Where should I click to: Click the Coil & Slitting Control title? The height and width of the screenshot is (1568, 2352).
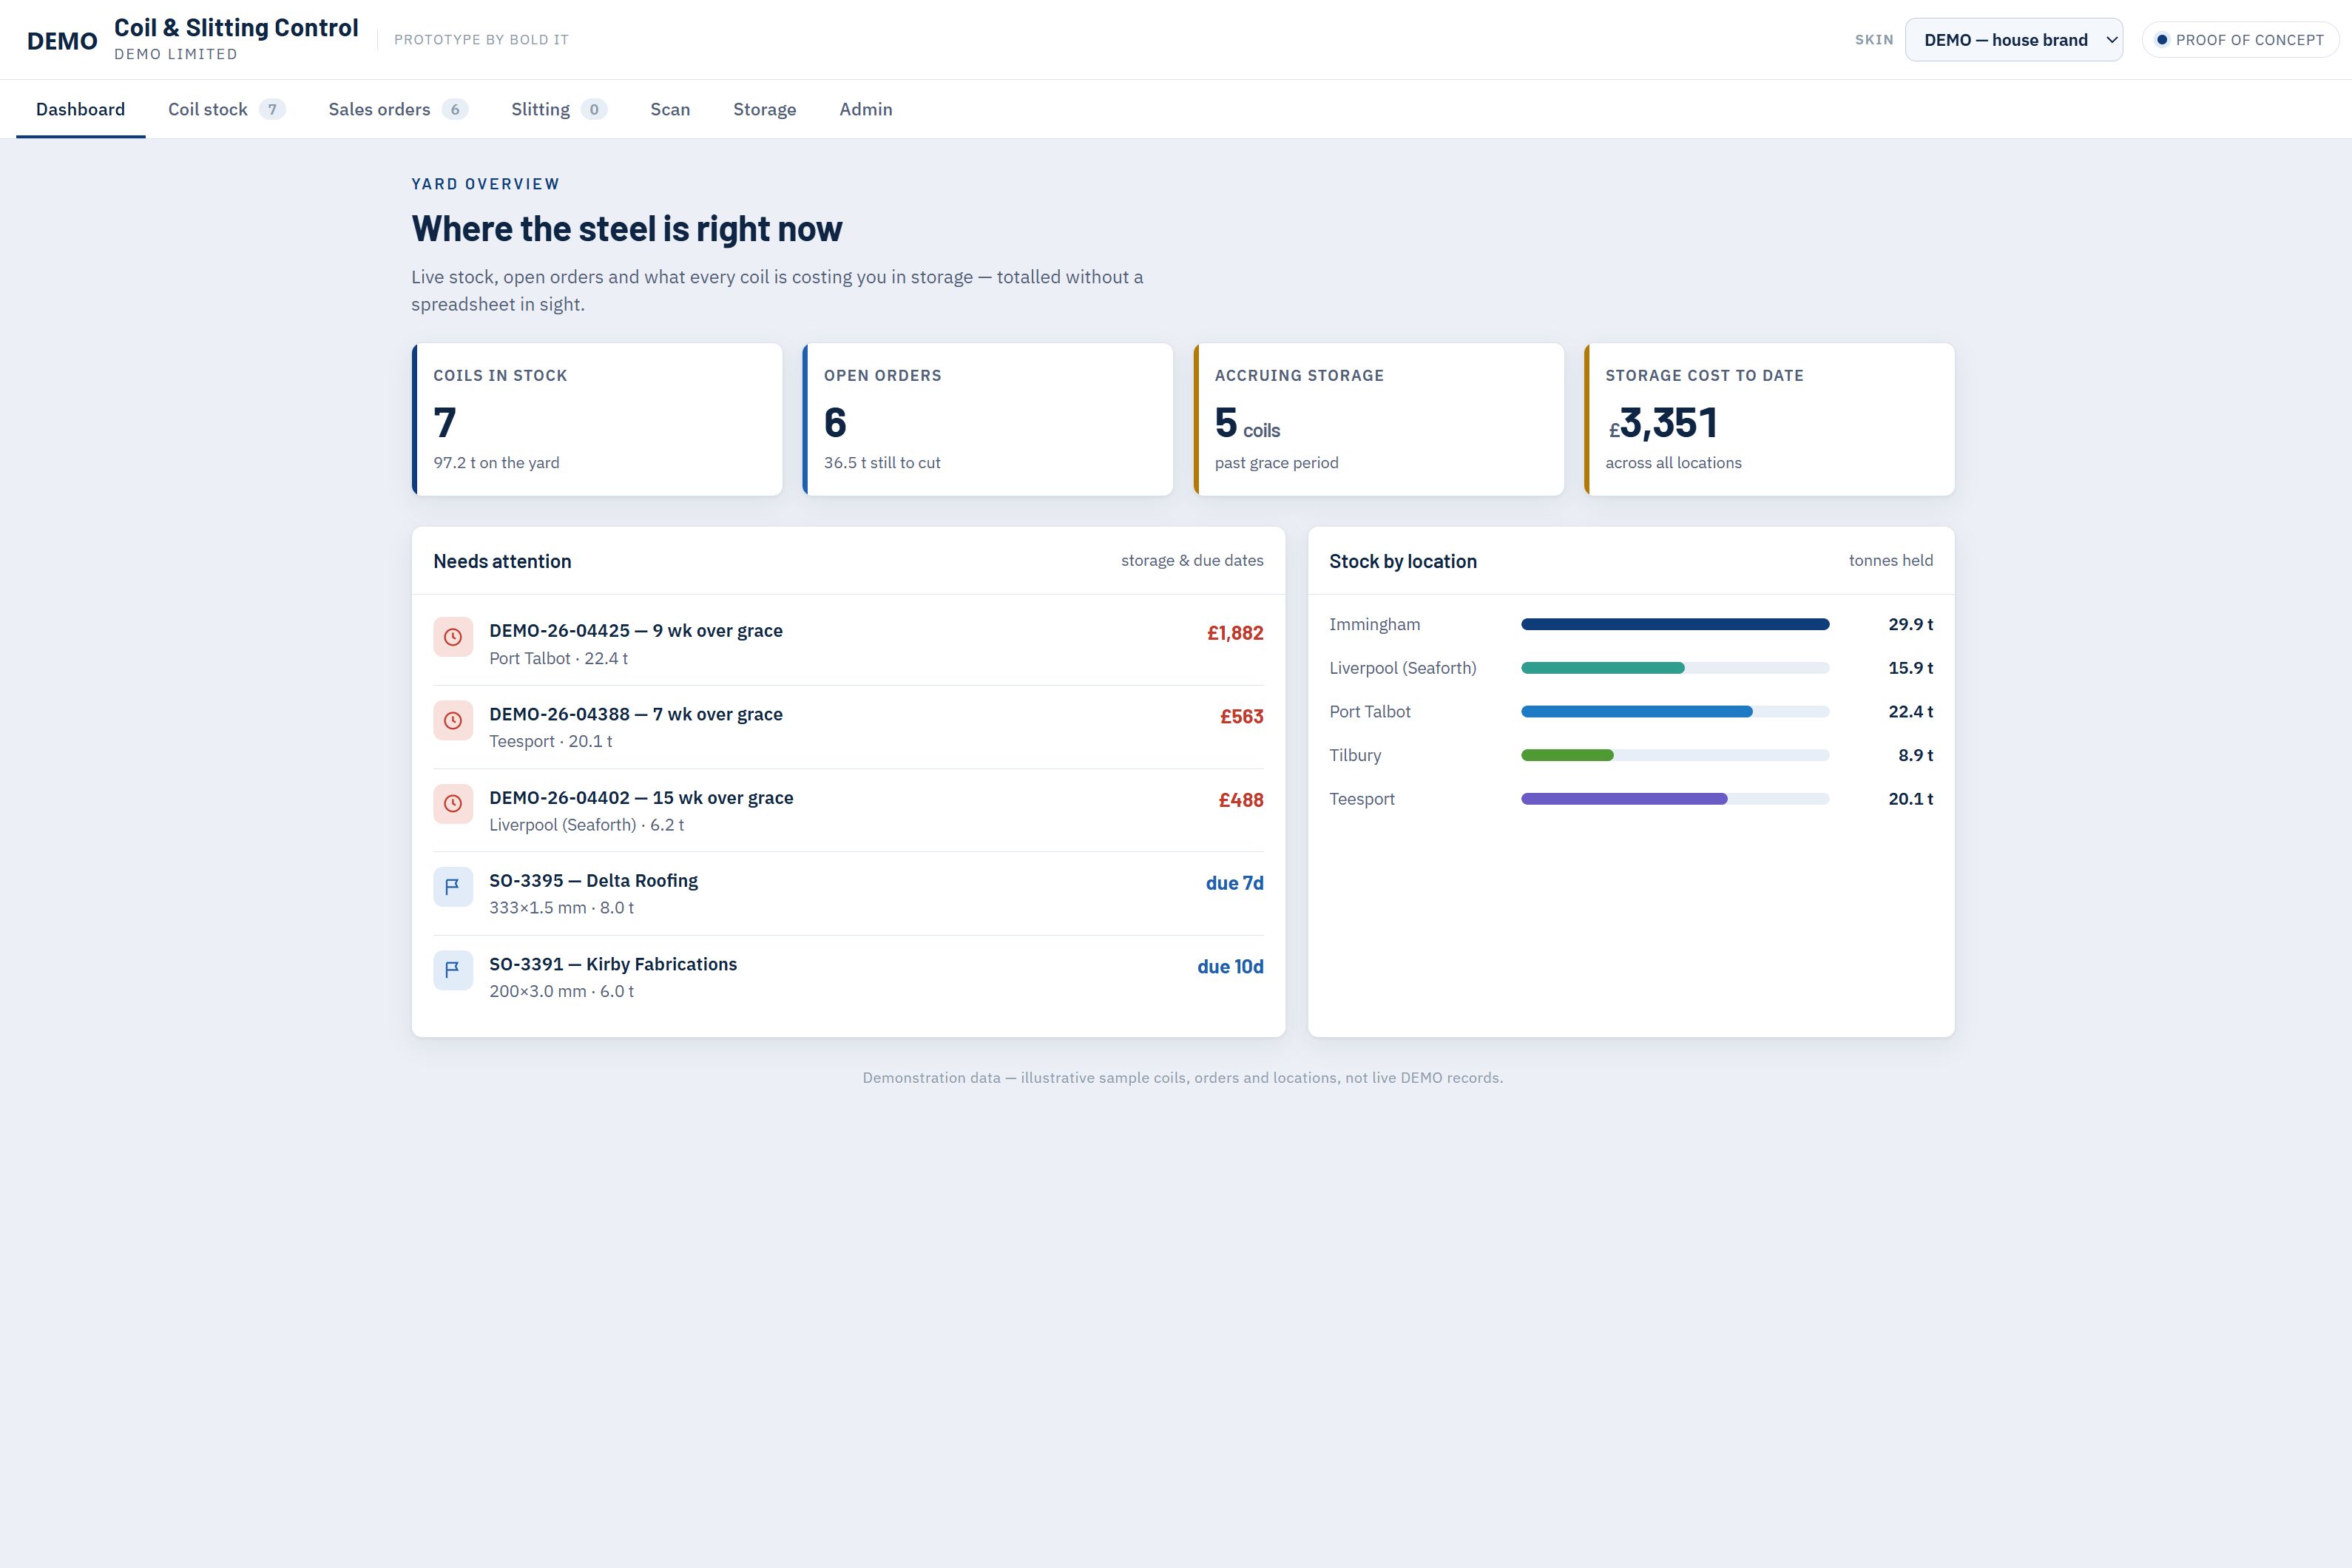(236, 28)
